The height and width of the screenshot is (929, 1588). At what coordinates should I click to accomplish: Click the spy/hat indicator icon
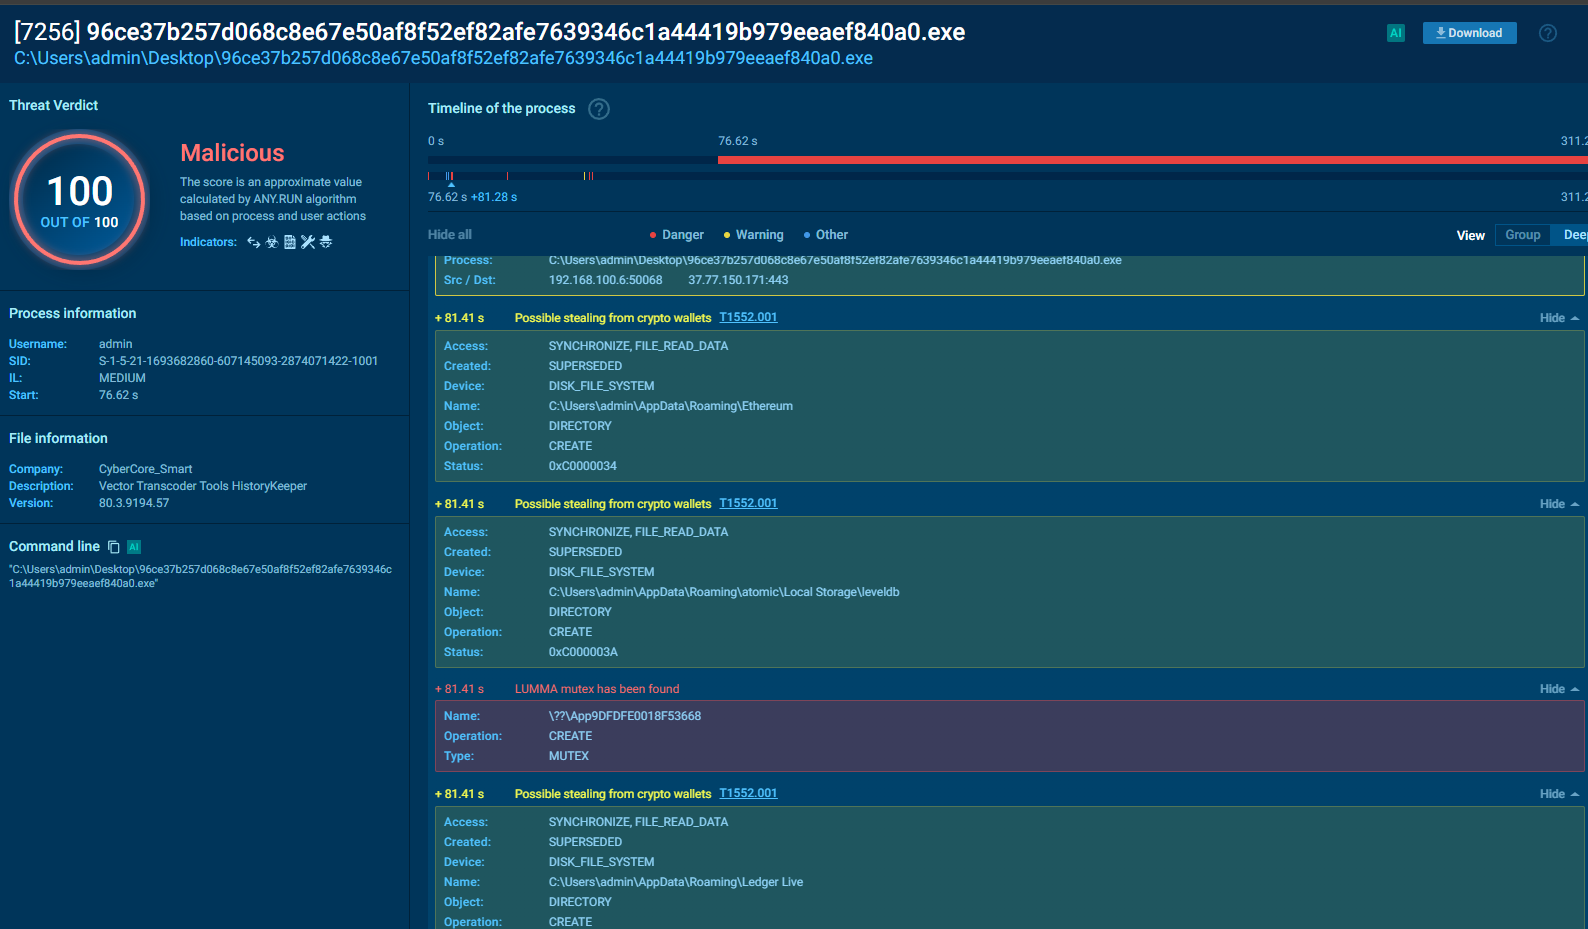(326, 242)
